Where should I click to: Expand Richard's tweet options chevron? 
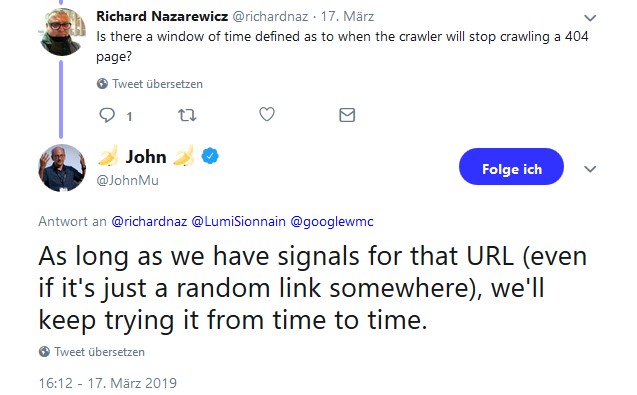tap(590, 18)
